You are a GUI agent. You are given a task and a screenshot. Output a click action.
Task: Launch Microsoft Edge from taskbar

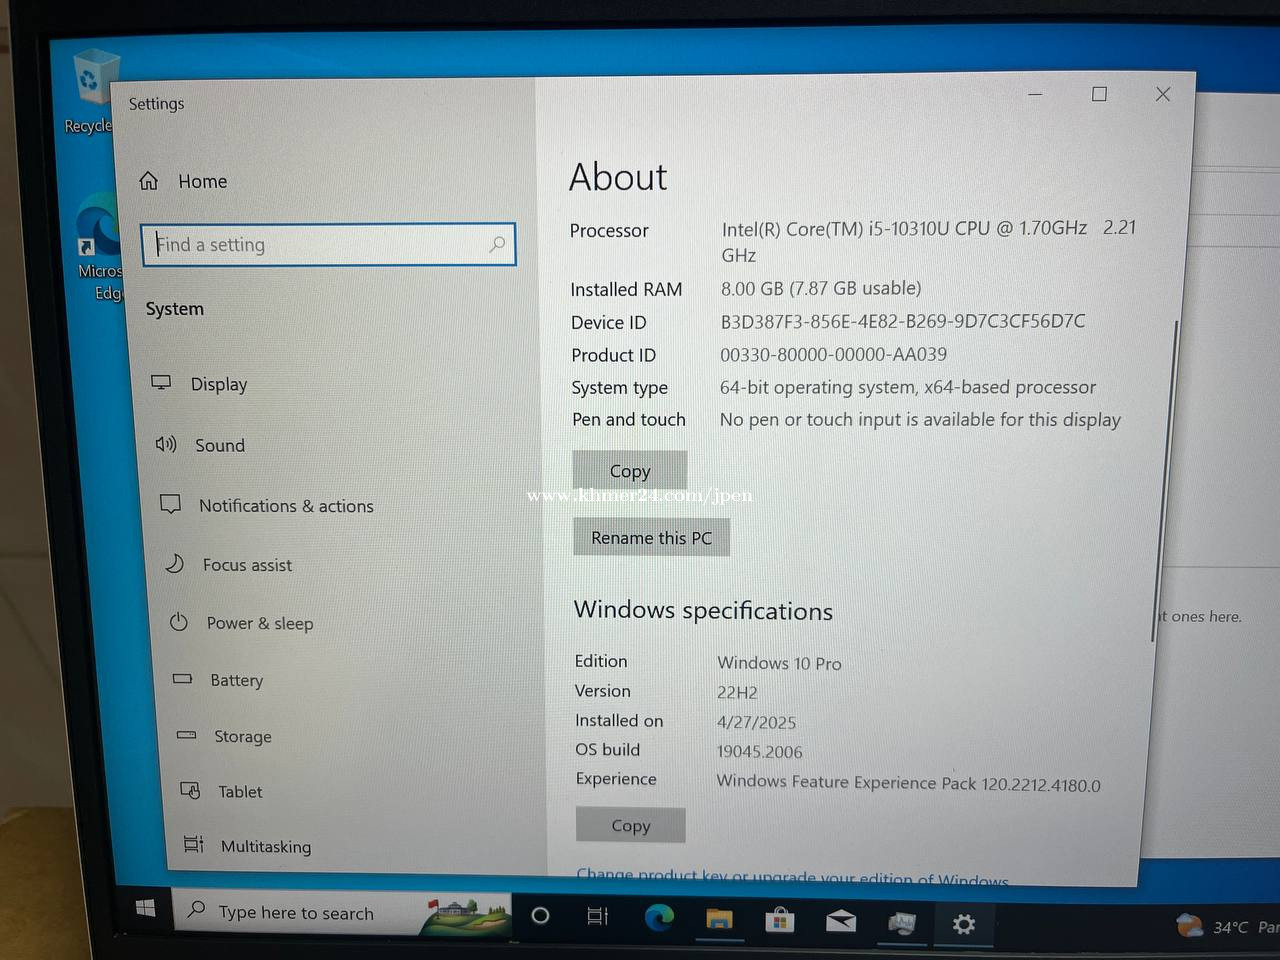pyautogui.click(x=659, y=917)
